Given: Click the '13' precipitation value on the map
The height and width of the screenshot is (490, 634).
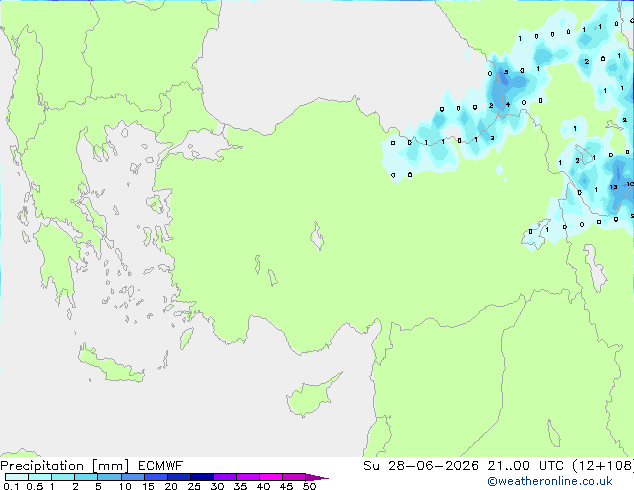Looking at the screenshot, I should pyautogui.click(x=613, y=187).
